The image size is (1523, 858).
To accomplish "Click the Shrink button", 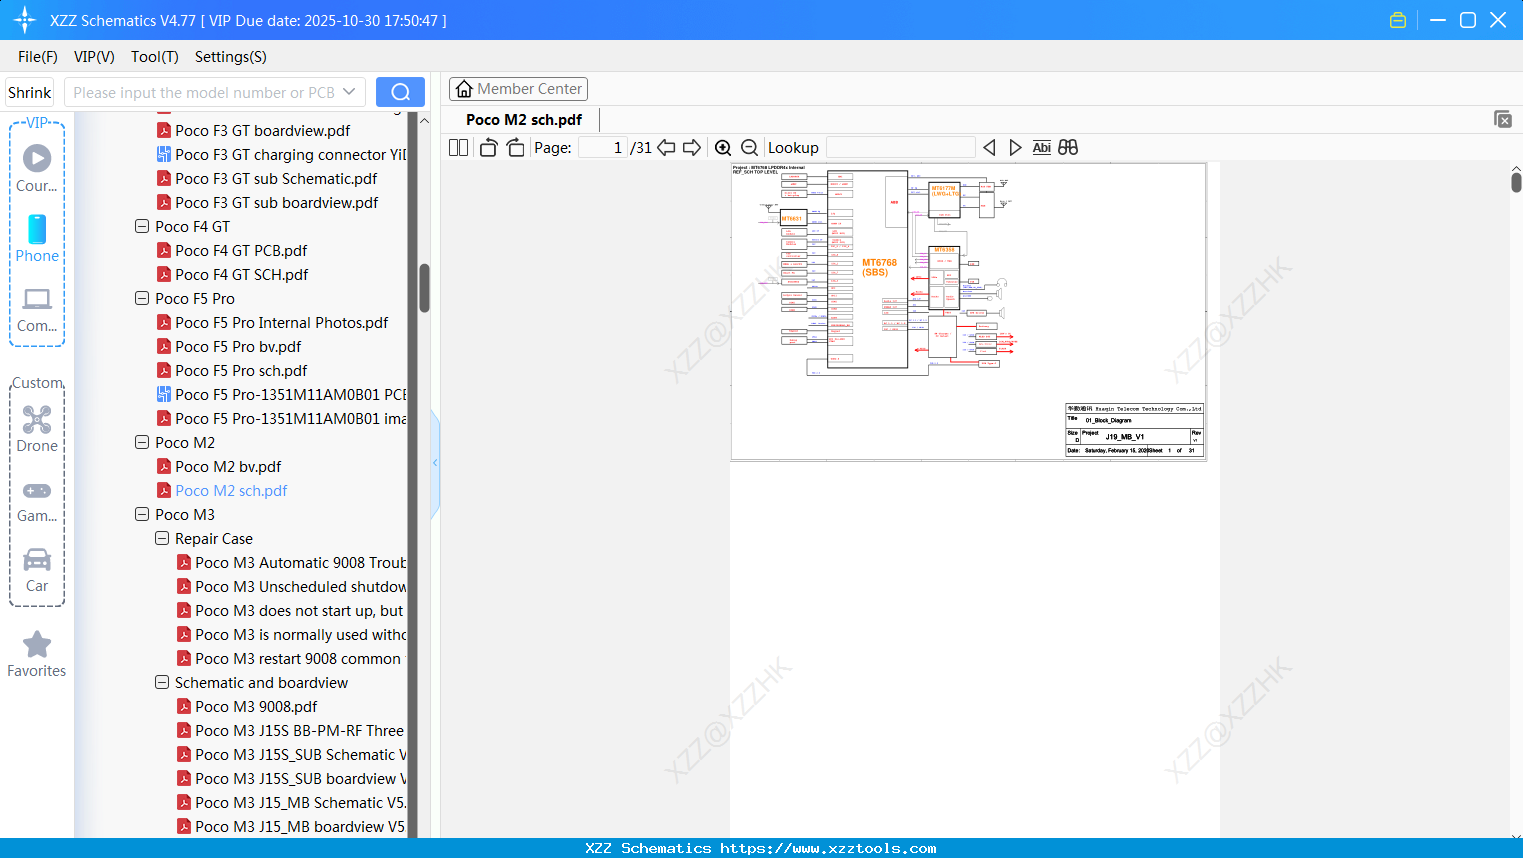I will [x=30, y=92].
